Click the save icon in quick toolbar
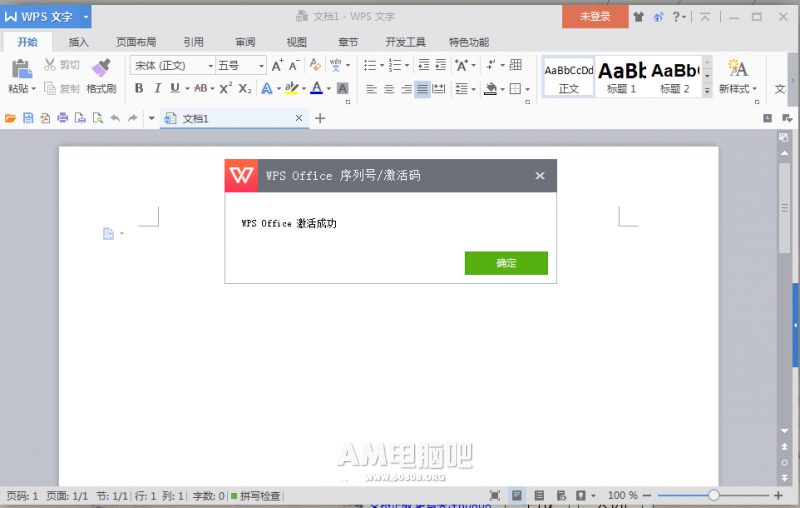Screen dimensions: 800x508 tap(28, 118)
